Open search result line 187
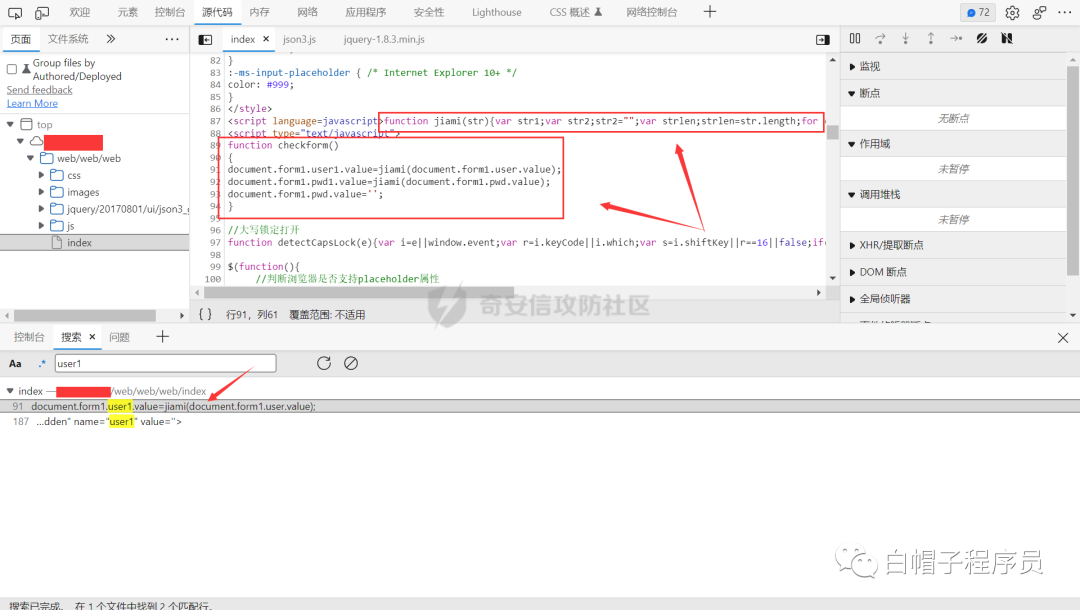The width and height of the screenshot is (1080, 610). 540,421
